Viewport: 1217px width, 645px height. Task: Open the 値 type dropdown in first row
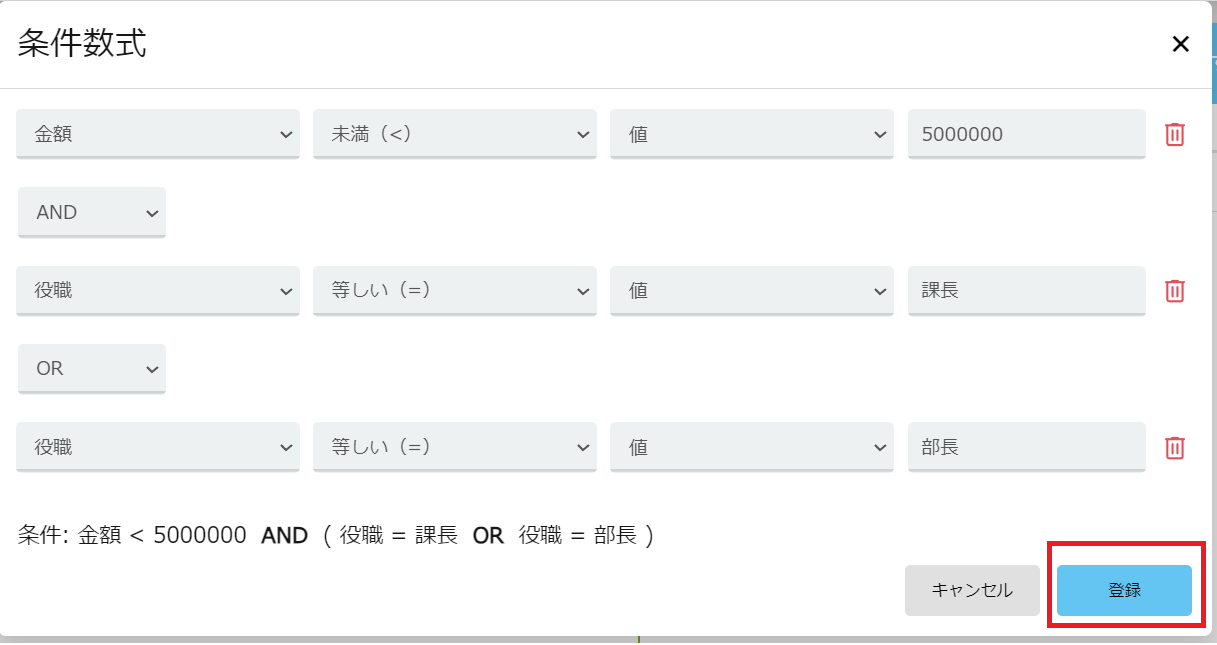(752, 134)
